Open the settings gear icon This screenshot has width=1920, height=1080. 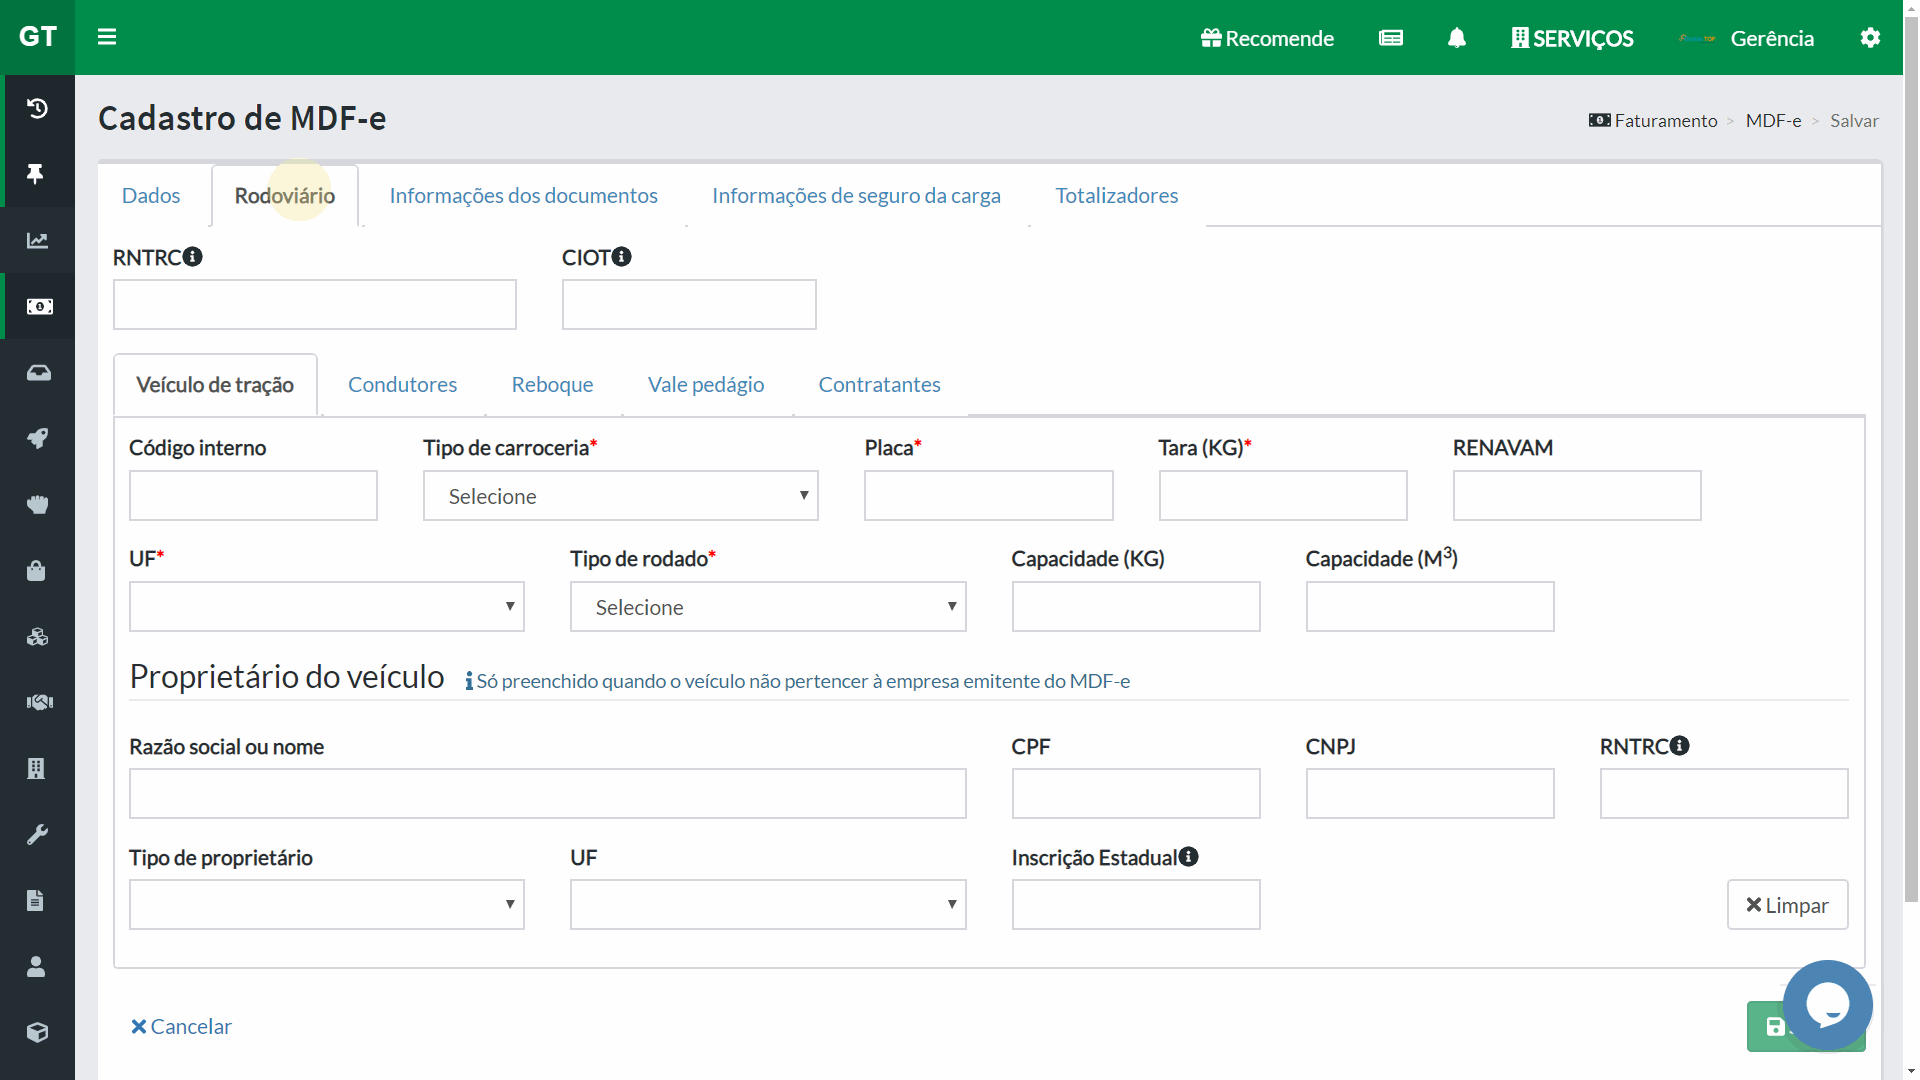tap(1870, 38)
